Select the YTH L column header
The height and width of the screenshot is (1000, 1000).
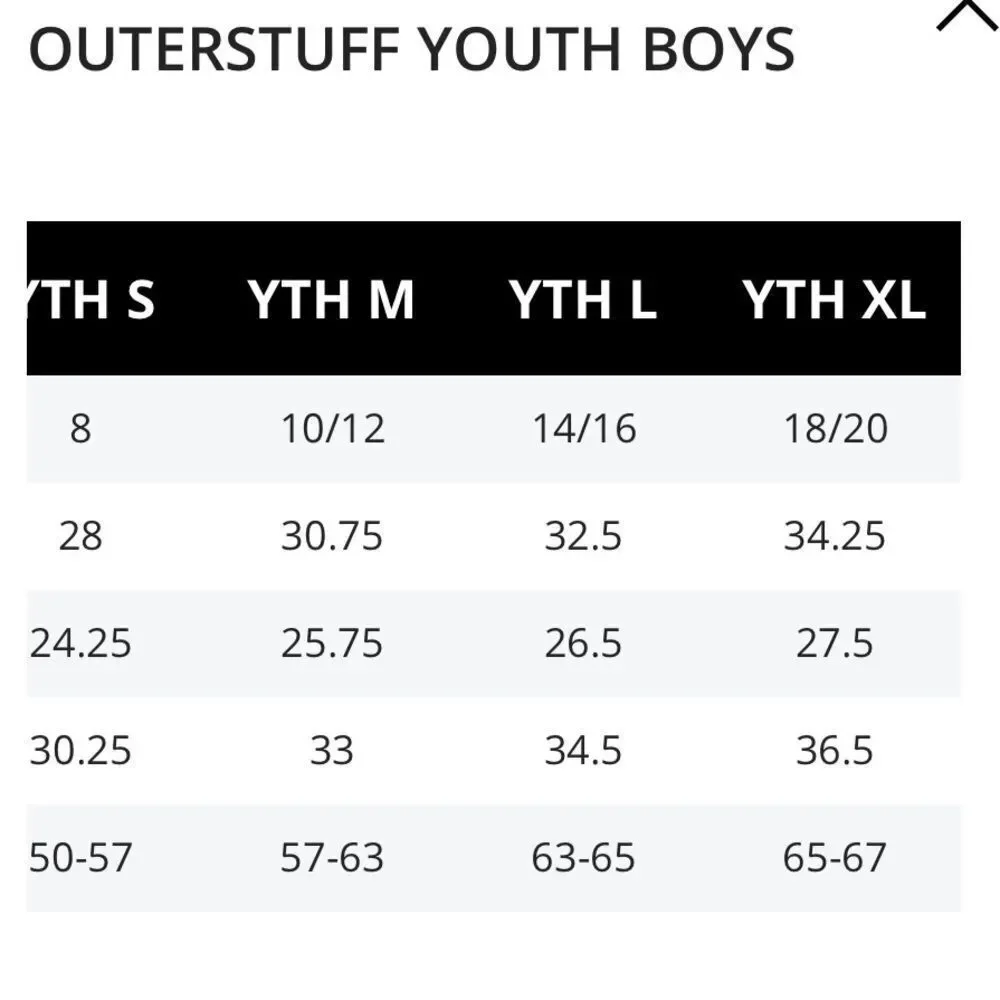click(583, 300)
